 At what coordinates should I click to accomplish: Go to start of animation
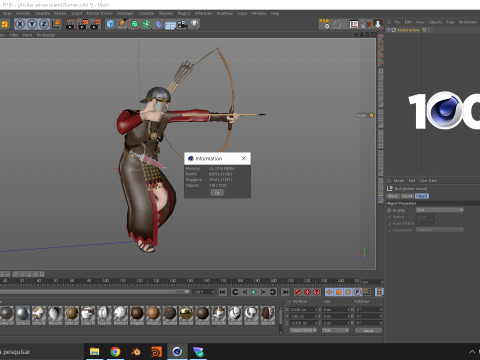222,292
